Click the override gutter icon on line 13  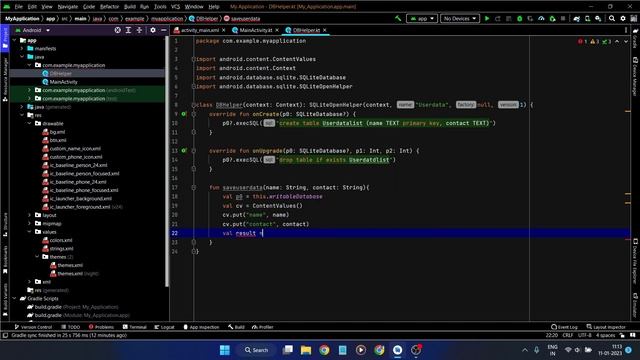tap(184, 151)
